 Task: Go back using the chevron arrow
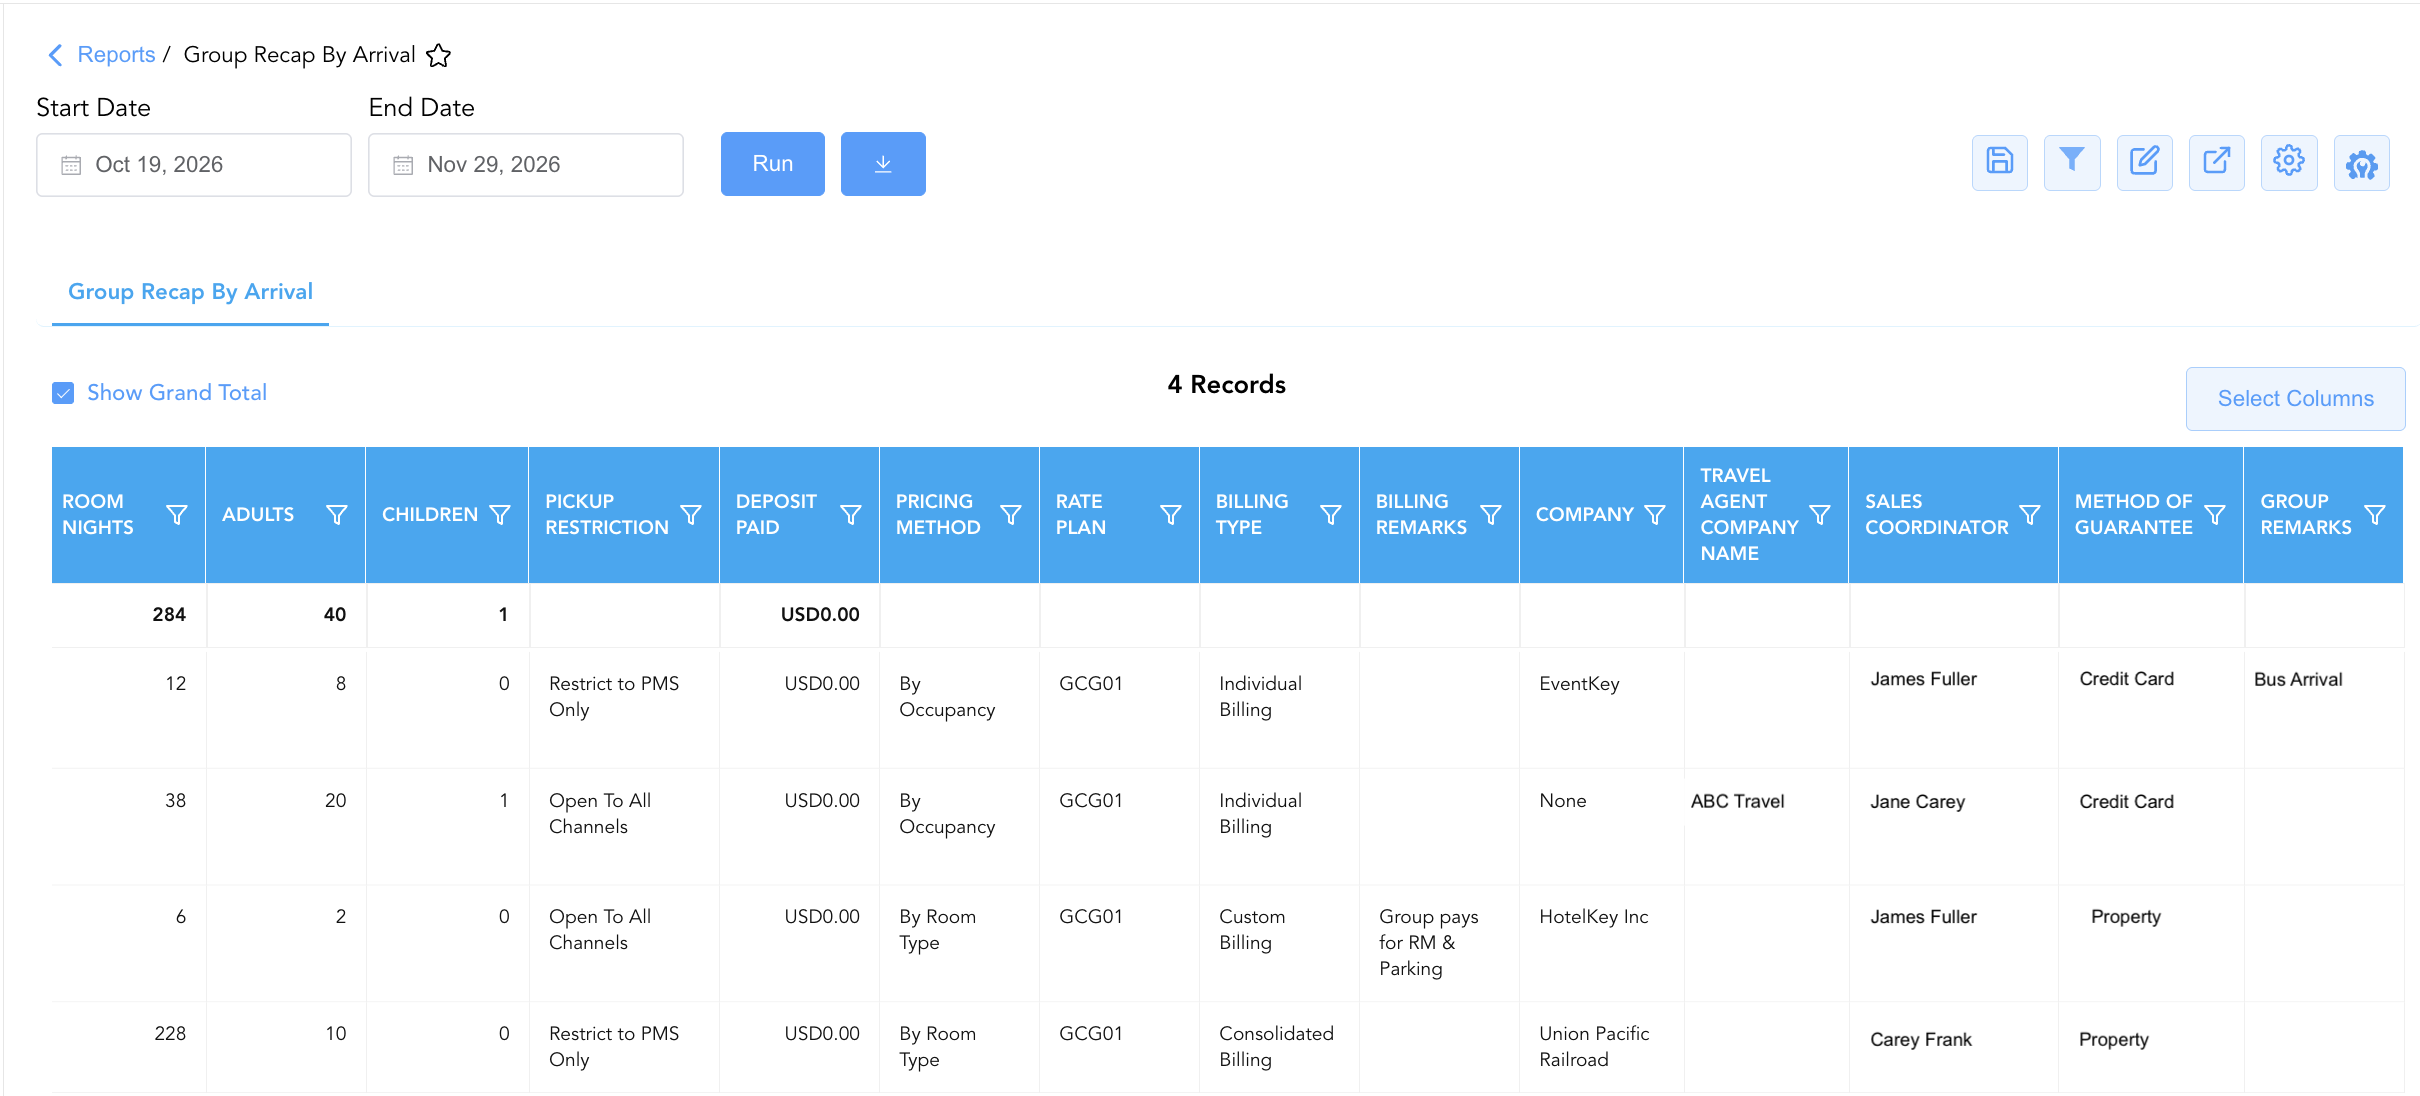point(55,54)
